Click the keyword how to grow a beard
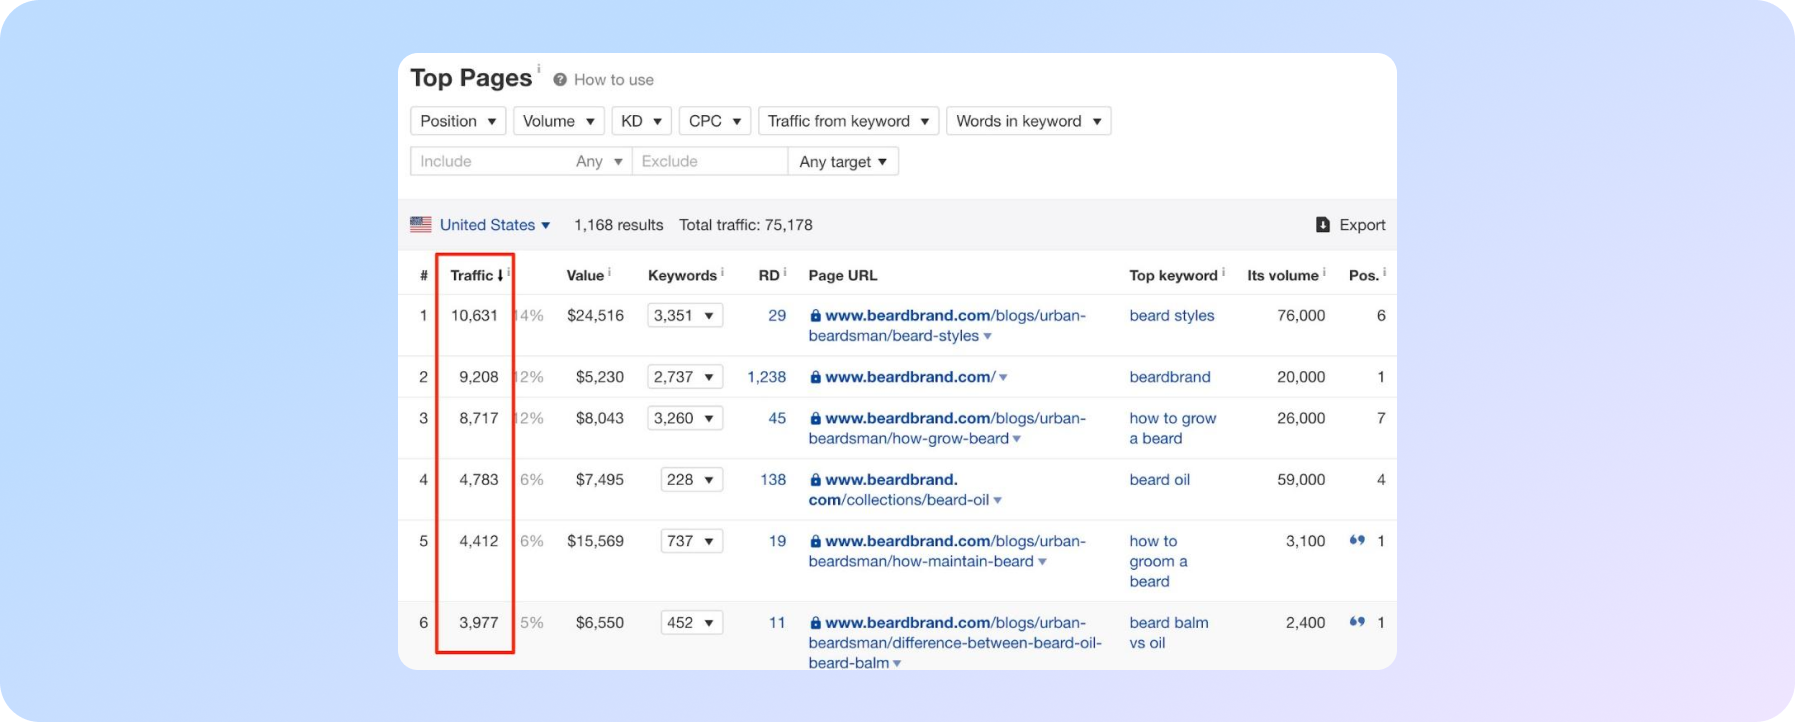Viewport: 1795px width, 722px height. coord(1173,428)
